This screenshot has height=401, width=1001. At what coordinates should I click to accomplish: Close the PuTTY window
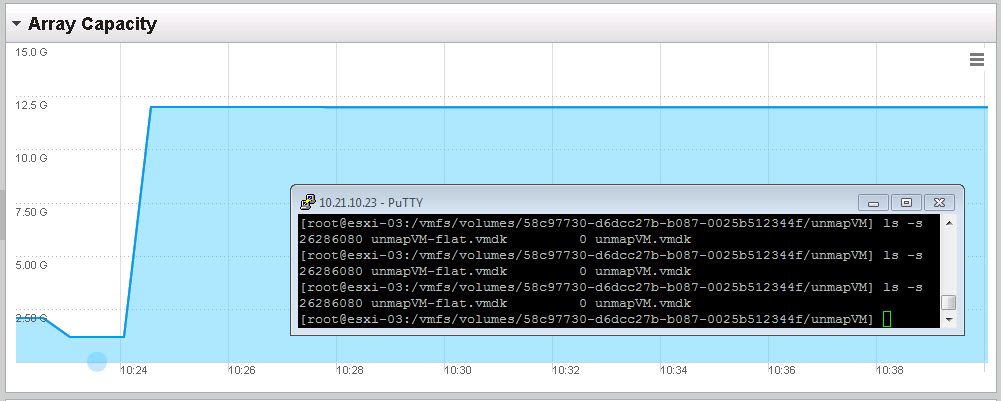(x=939, y=202)
